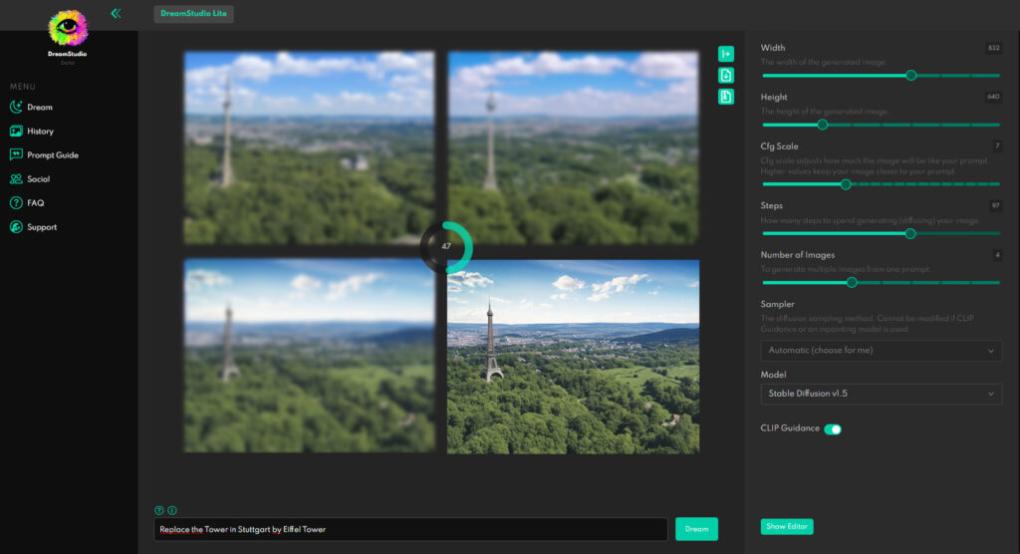The image size is (1020, 554).
Task: Open the Sampler dropdown
Action: (x=881, y=351)
